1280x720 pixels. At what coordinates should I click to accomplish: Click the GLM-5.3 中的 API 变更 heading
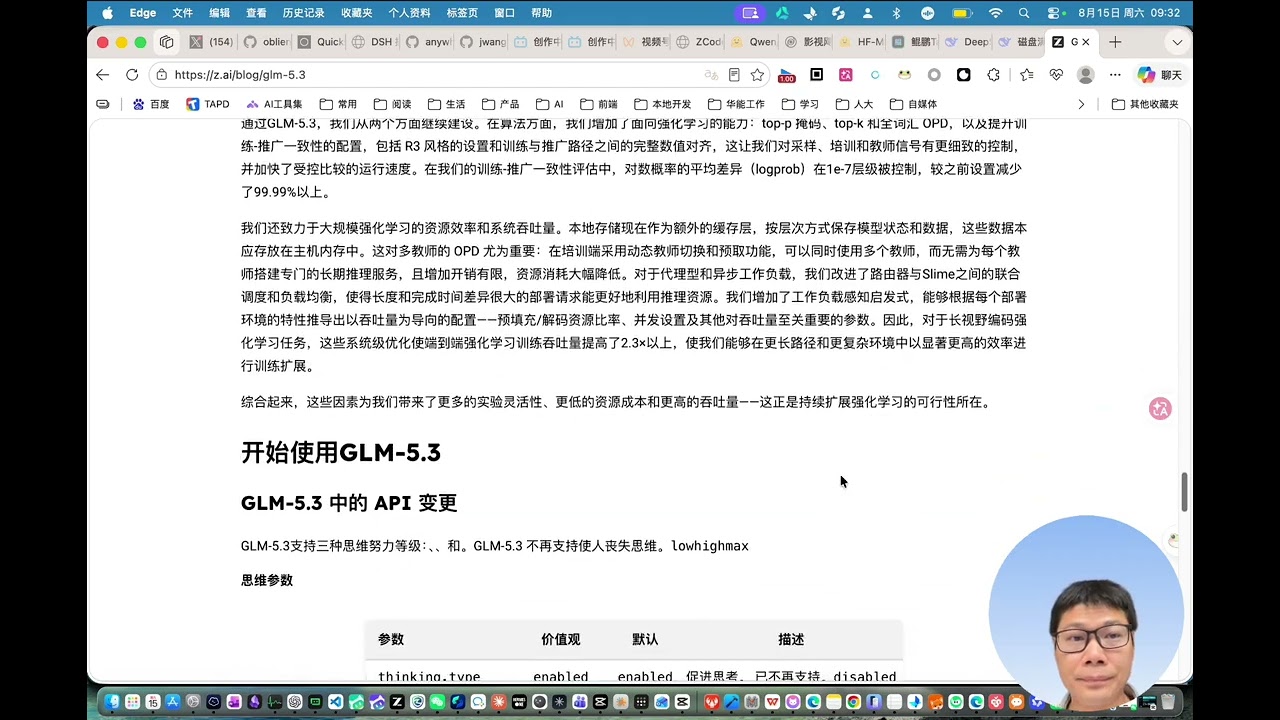349,503
